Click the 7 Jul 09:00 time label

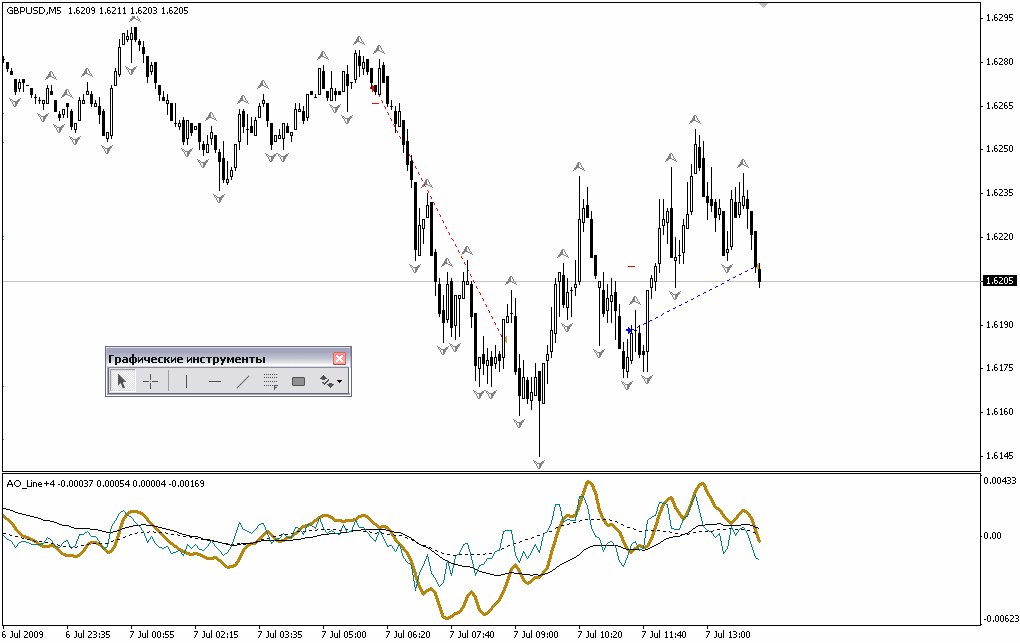pos(535,634)
